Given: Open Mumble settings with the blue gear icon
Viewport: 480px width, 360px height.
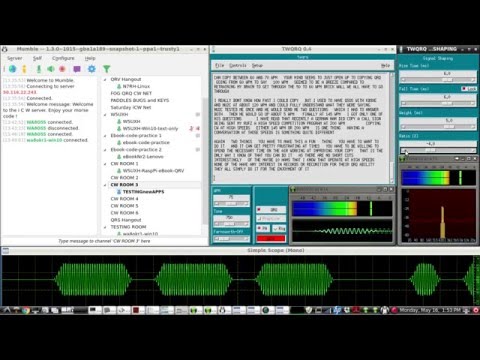Looking at the screenshot, I should (x=92, y=69).
